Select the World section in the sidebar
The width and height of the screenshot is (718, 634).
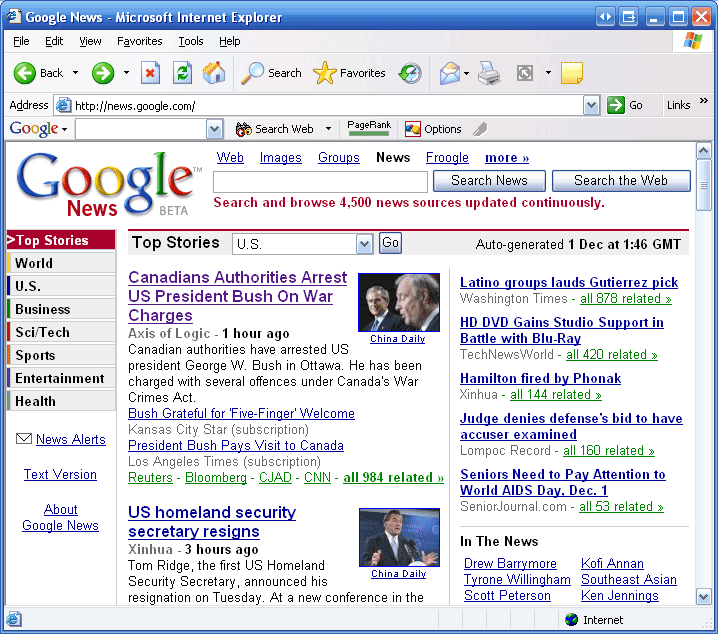pyautogui.click(x=61, y=263)
